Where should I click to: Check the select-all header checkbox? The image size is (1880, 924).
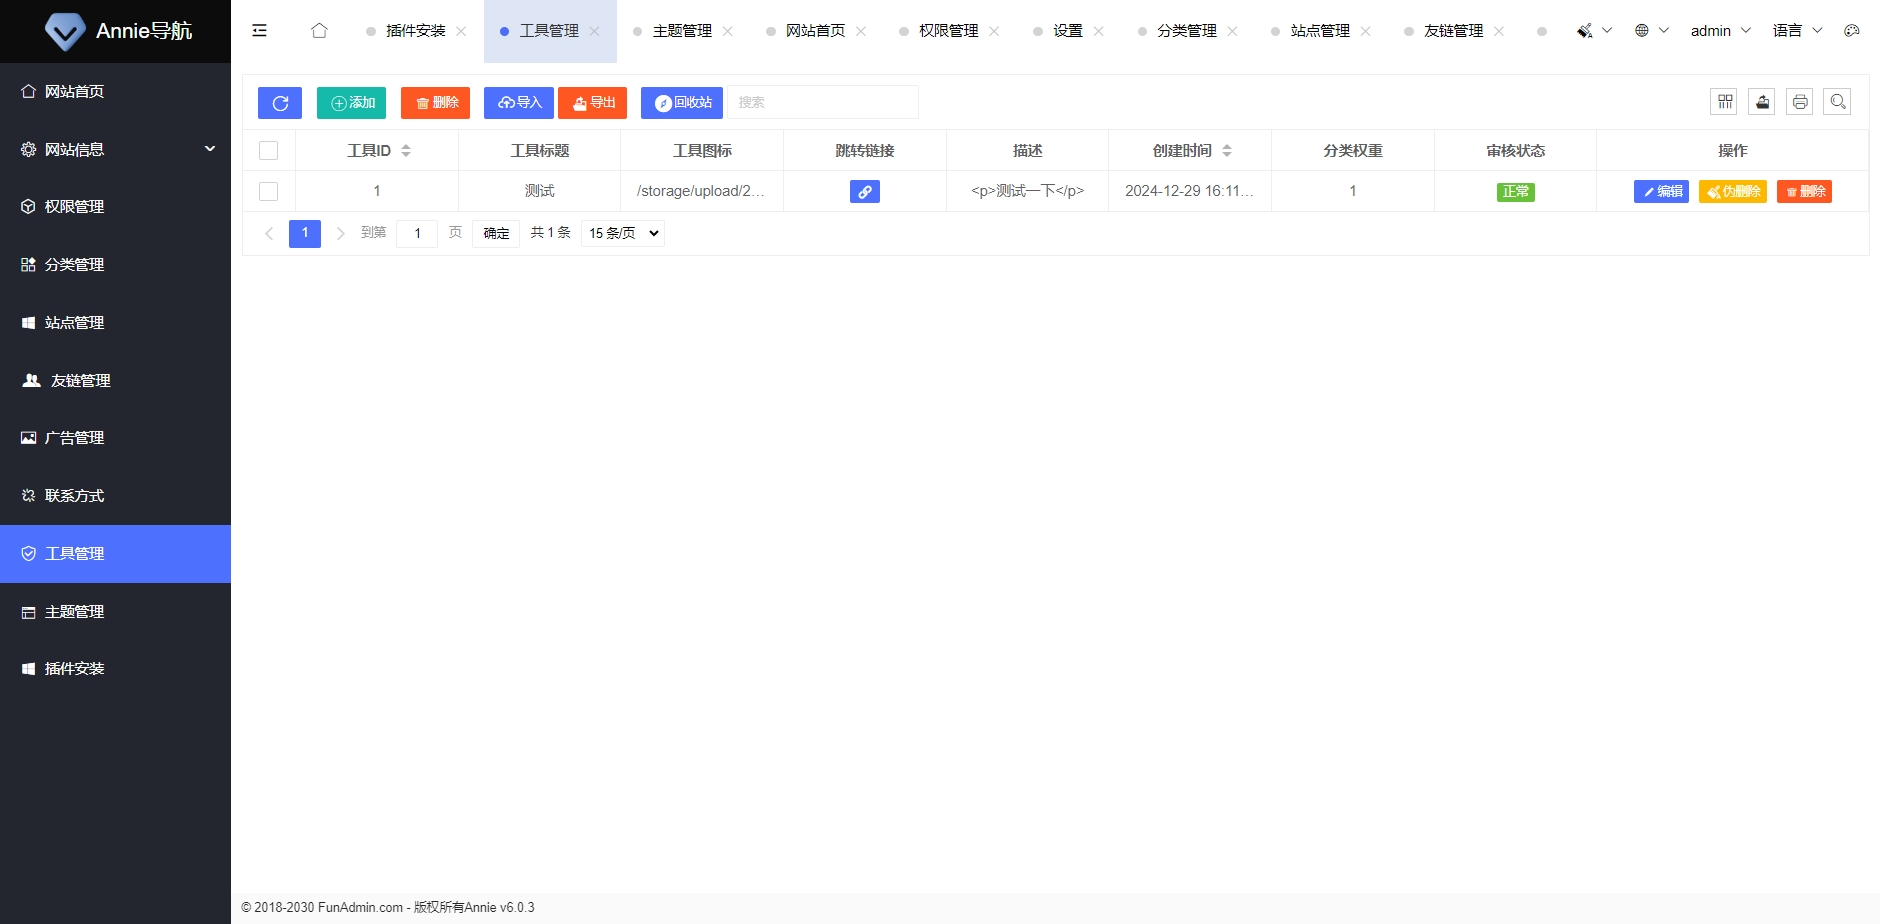pos(268,149)
